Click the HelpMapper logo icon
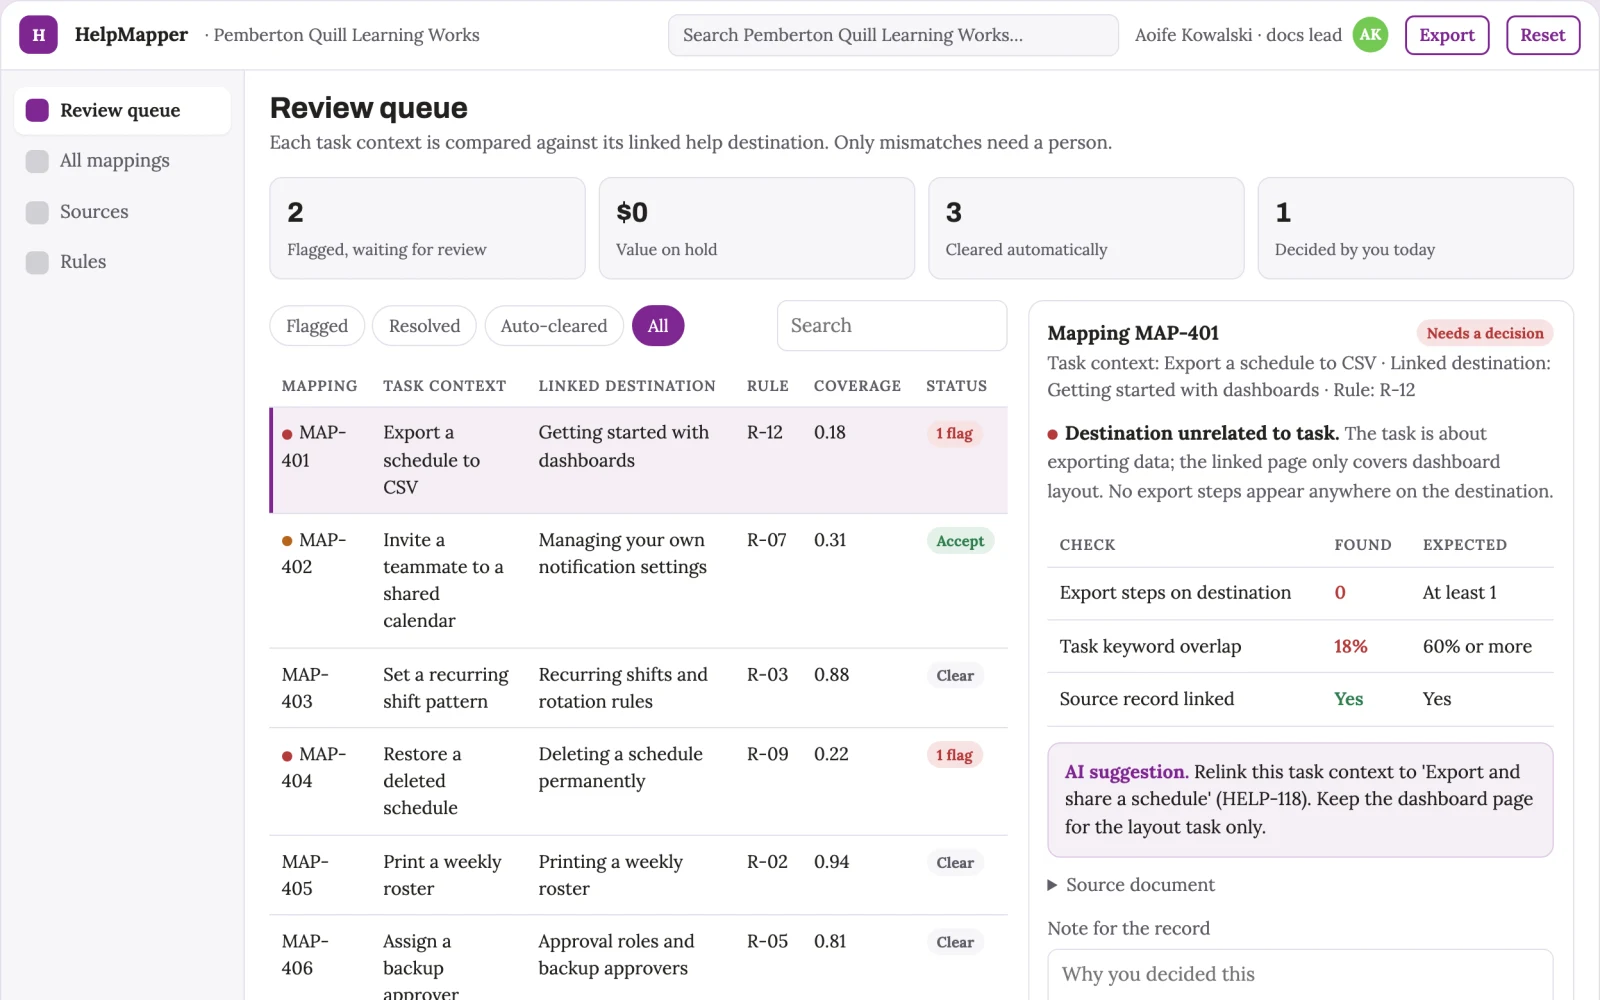This screenshot has width=1600, height=1000. coord(38,35)
